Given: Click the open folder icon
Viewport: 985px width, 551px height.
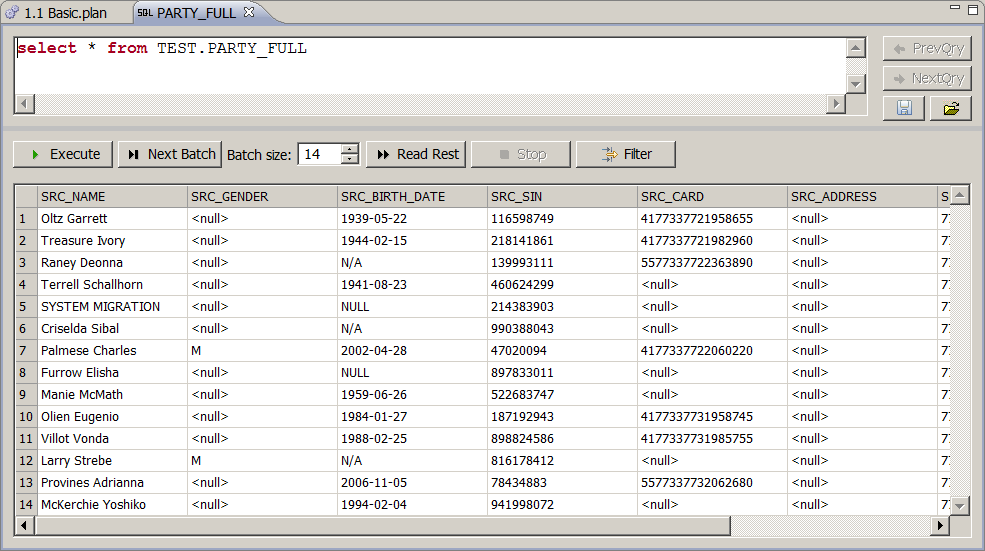Looking at the screenshot, I should 950,108.
